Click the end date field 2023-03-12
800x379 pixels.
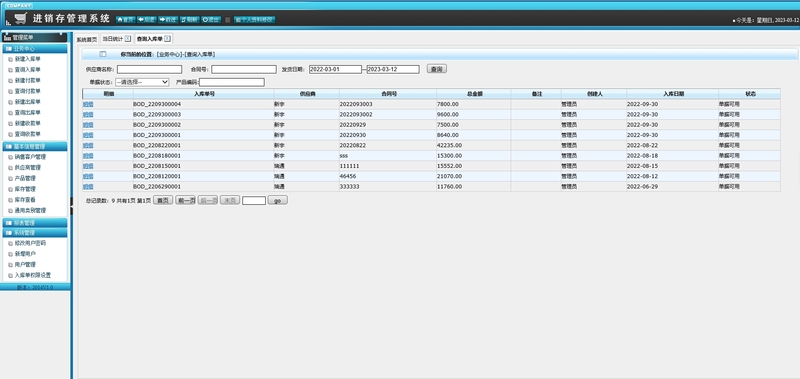click(x=393, y=69)
